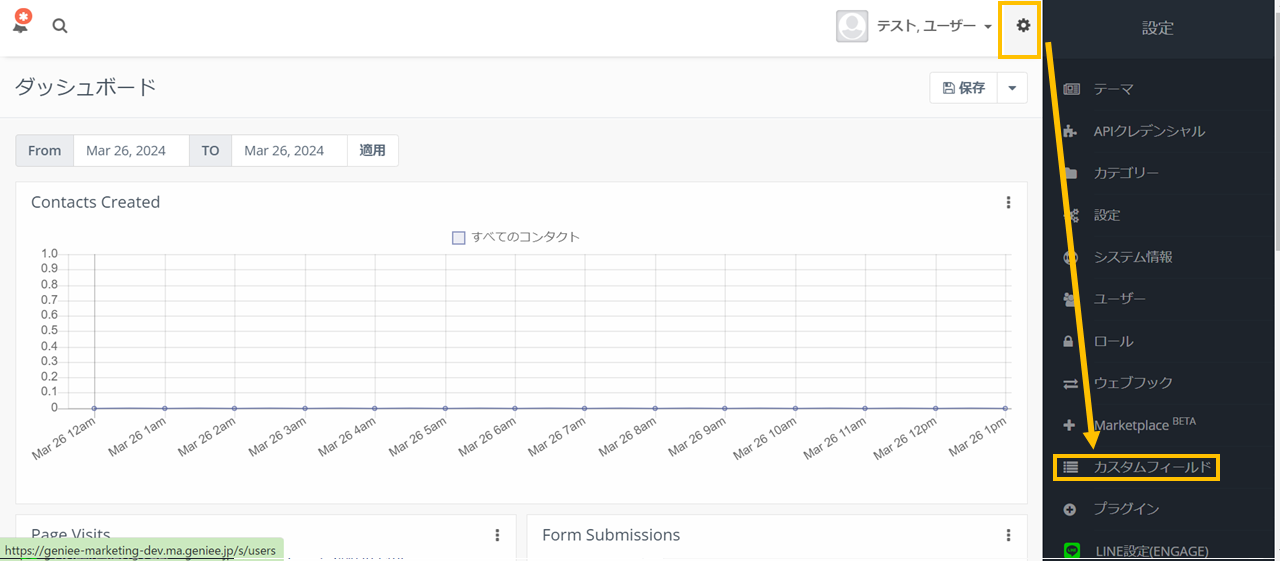Click the LINE icon beside LINE設定(ENGAGE)
The width and height of the screenshot is (1280, 561).
pos(1072,551)
